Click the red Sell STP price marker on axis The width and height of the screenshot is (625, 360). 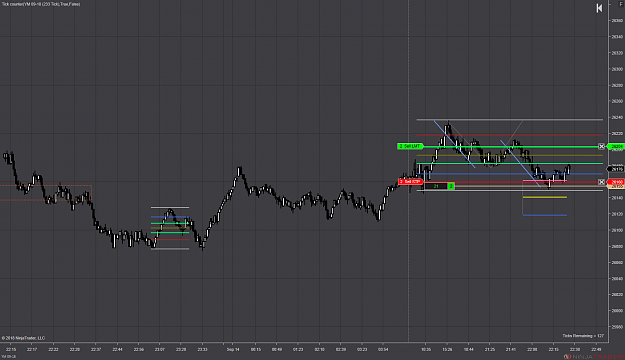616,182
